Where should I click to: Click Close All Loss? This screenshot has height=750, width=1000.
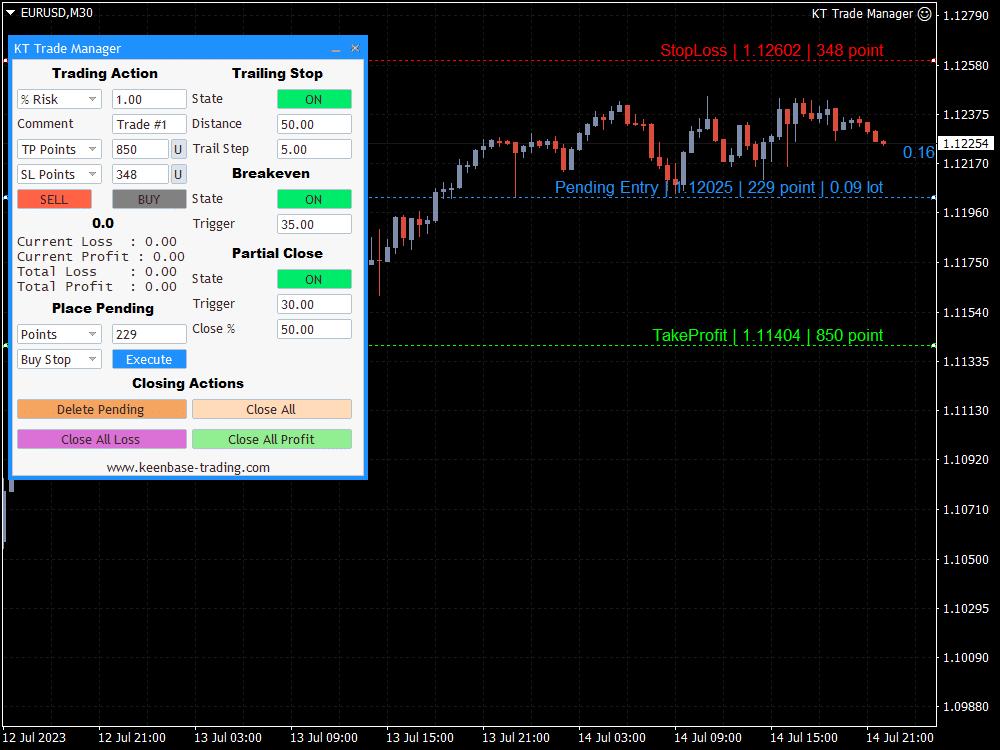coord(101,438)
